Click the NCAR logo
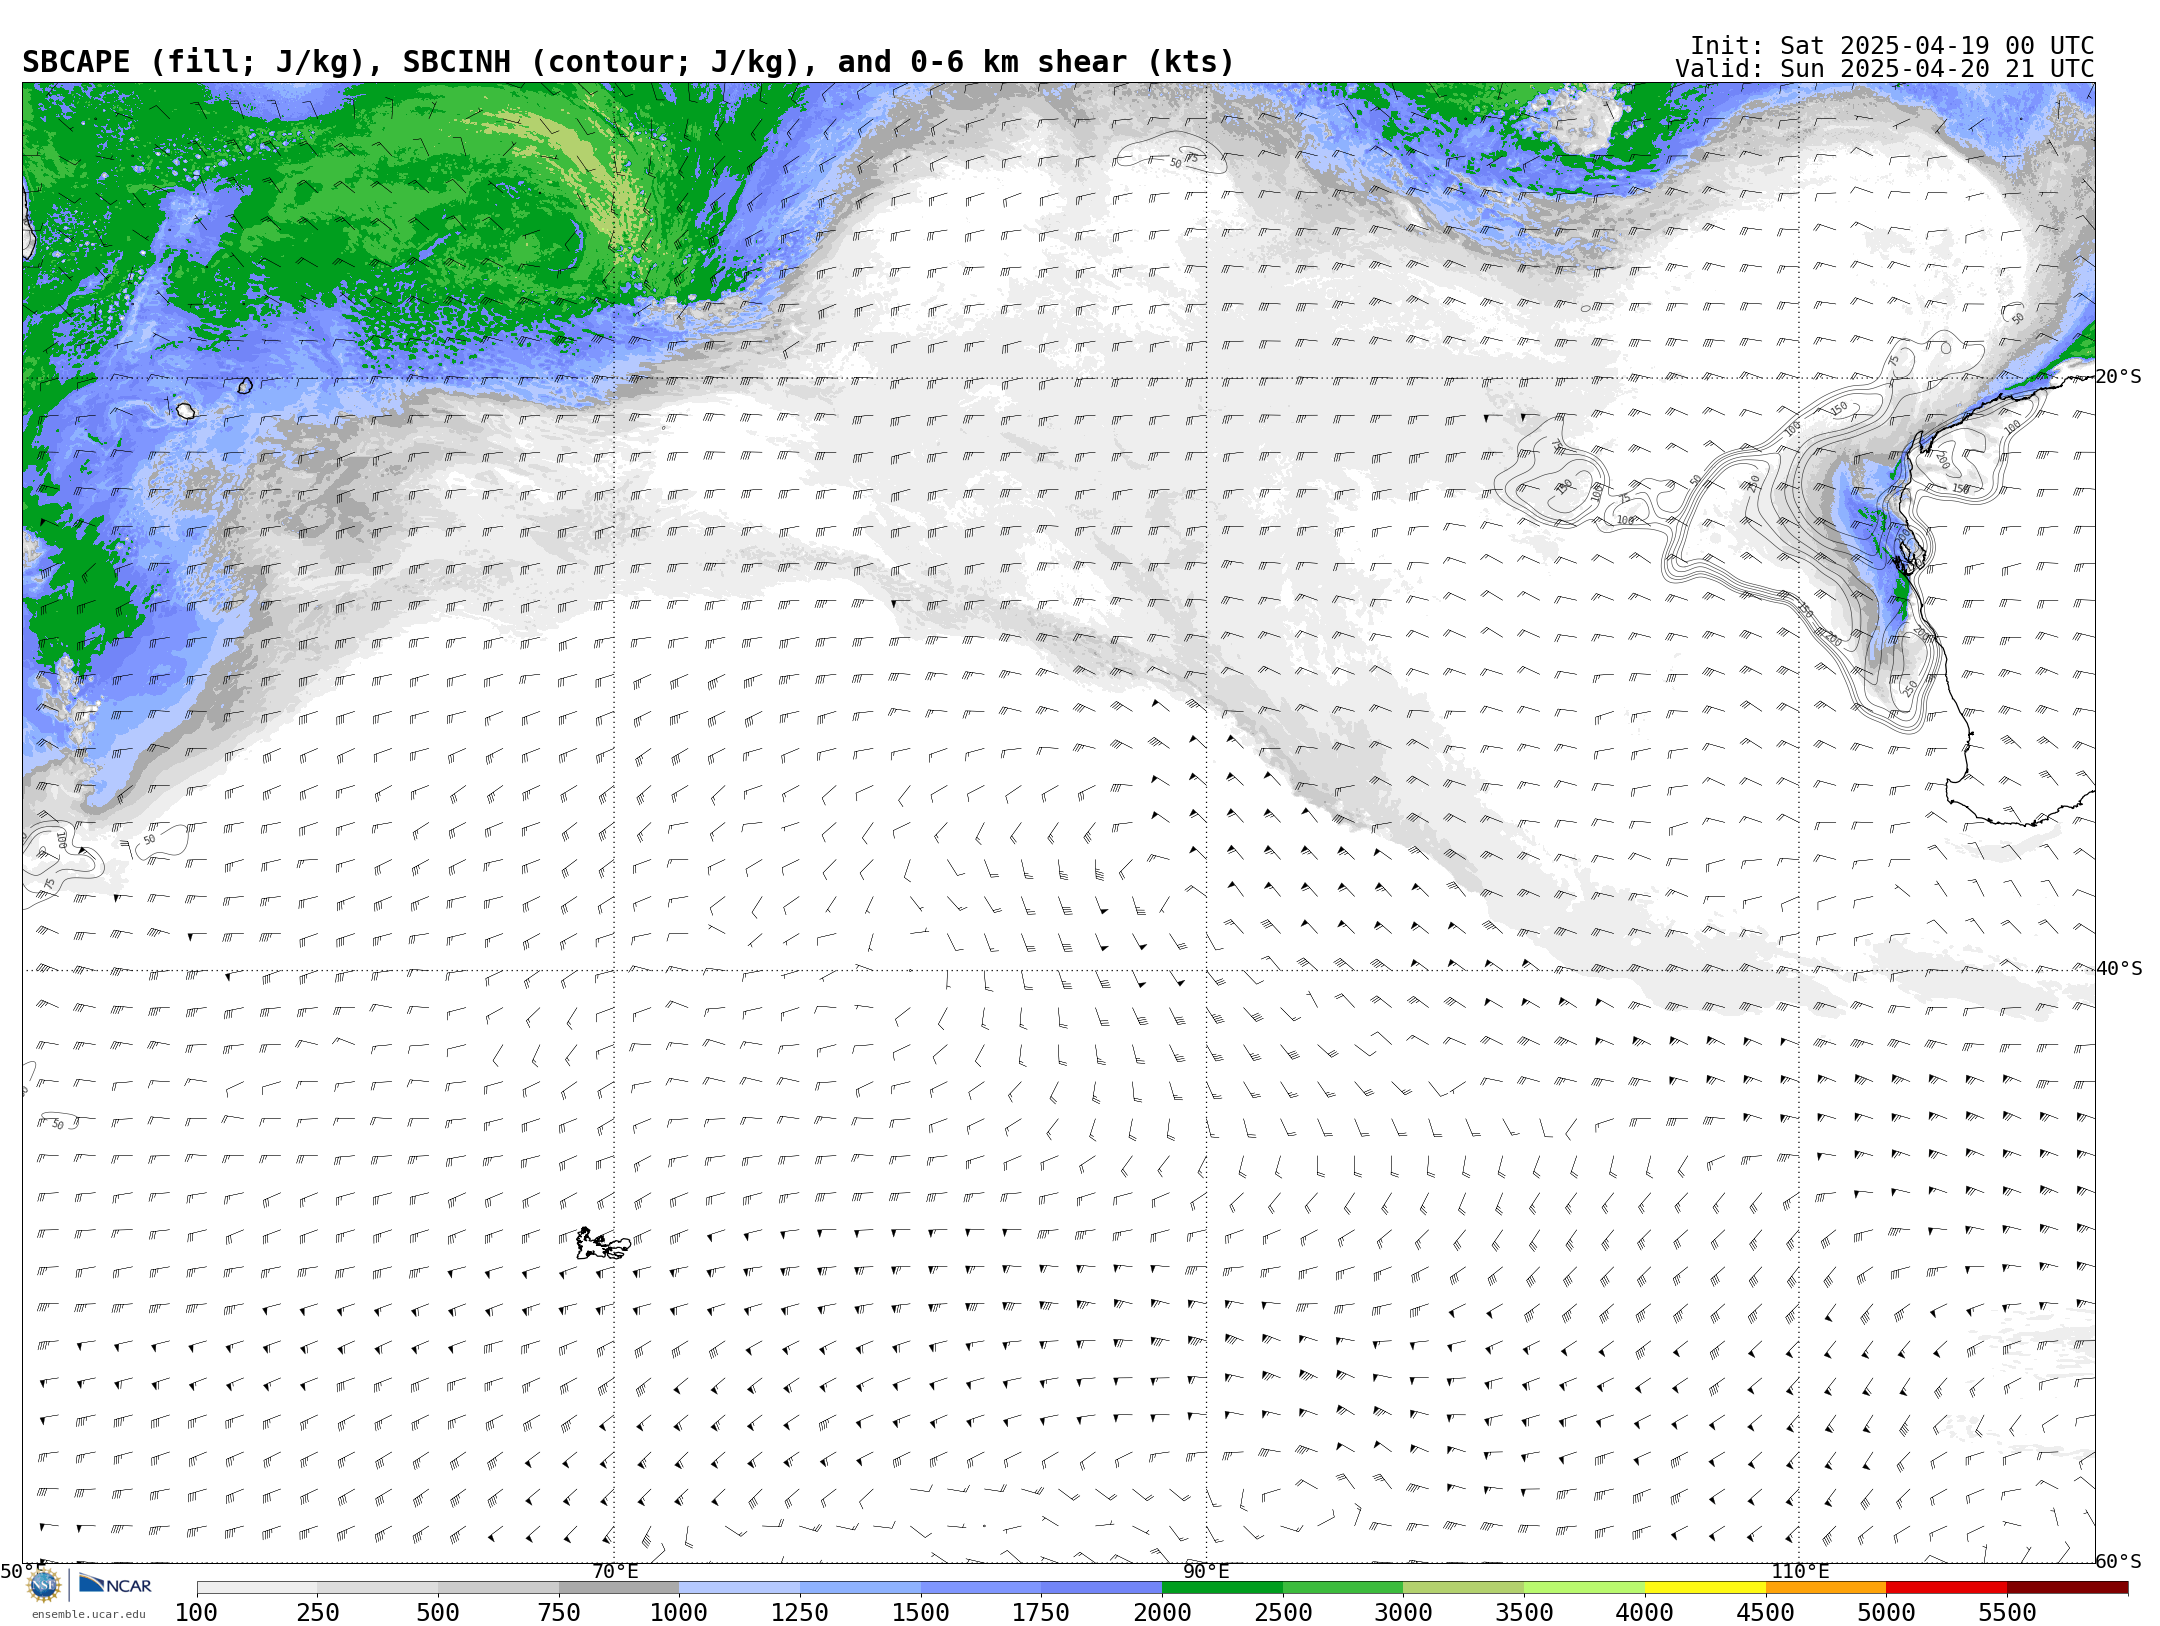The image size is (2160, 1626). [x=115, y=1584]
